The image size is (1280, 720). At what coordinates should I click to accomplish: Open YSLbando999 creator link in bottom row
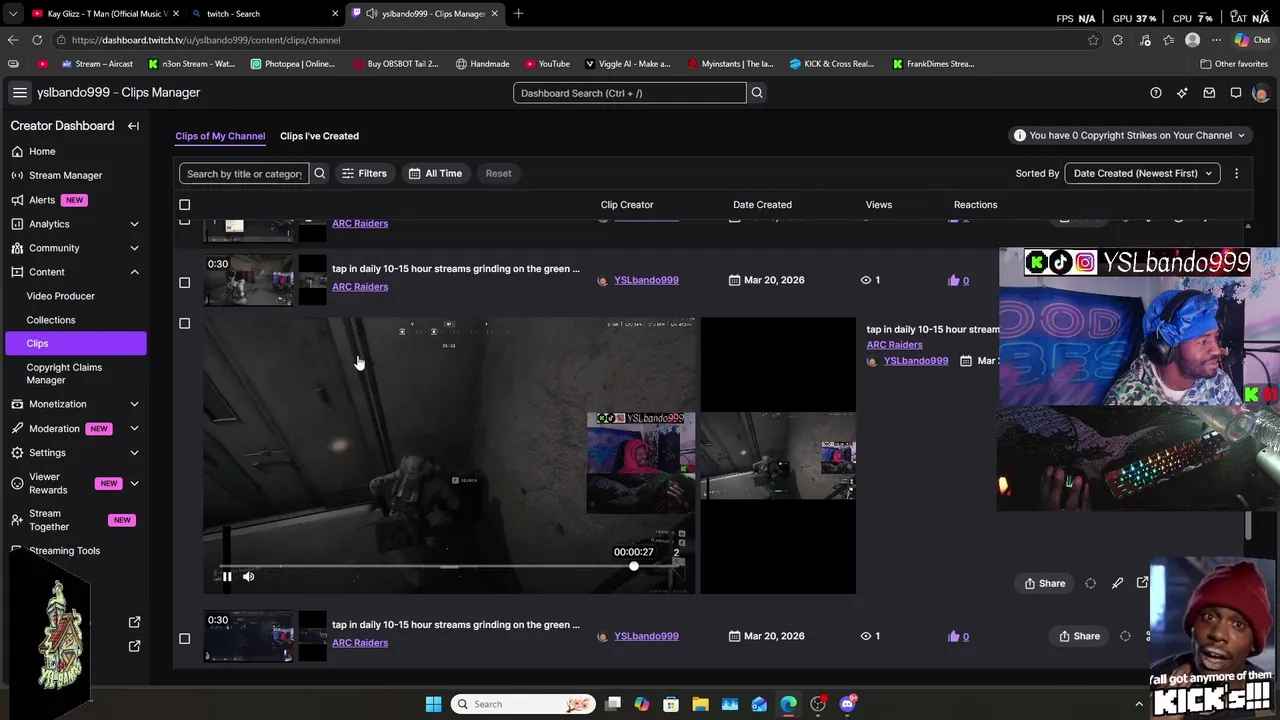[646, 636]
